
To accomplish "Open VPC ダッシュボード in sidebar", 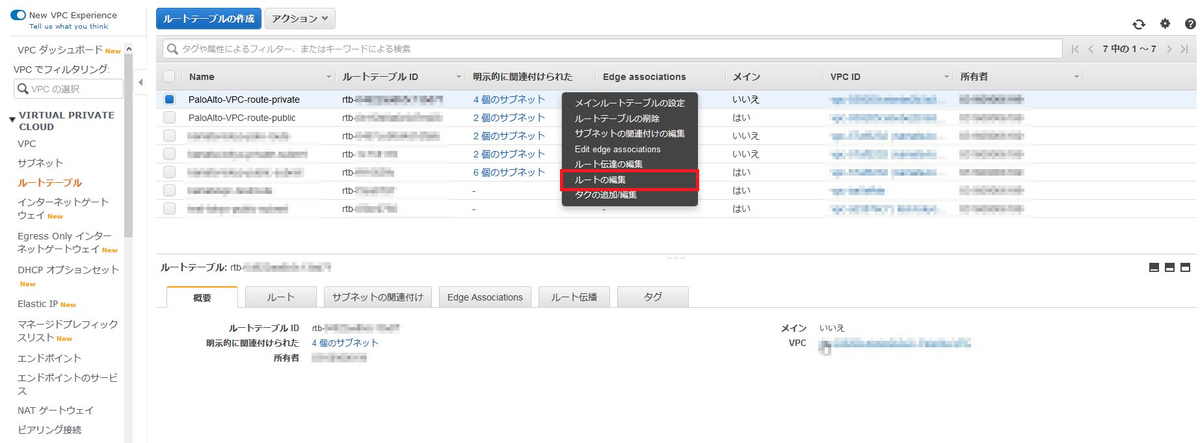I will [x=59, y=50].
